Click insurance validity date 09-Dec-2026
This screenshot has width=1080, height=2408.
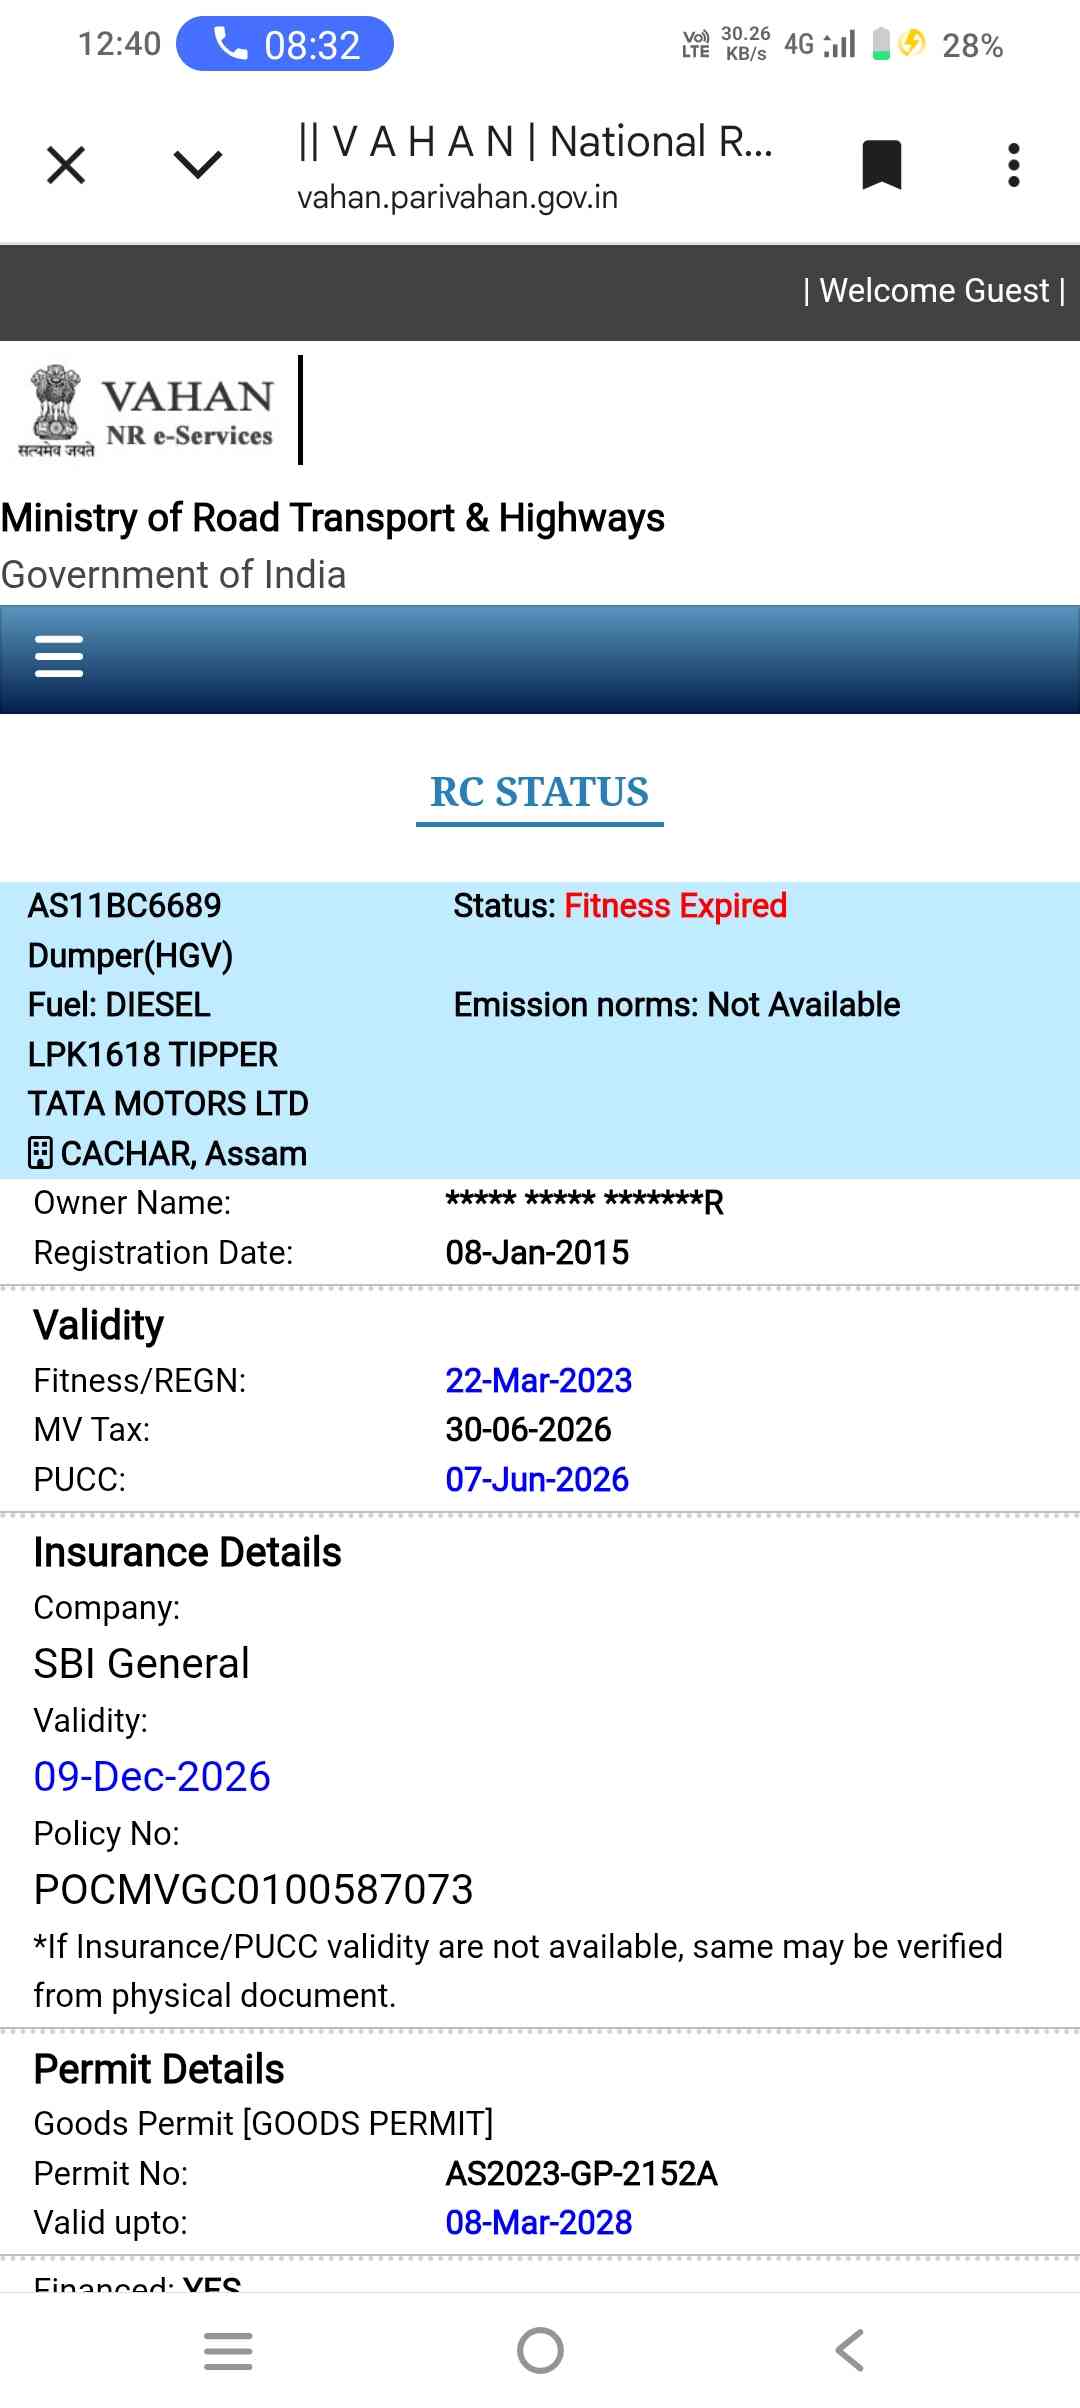pyautogui.click(x=152, y=1776)
